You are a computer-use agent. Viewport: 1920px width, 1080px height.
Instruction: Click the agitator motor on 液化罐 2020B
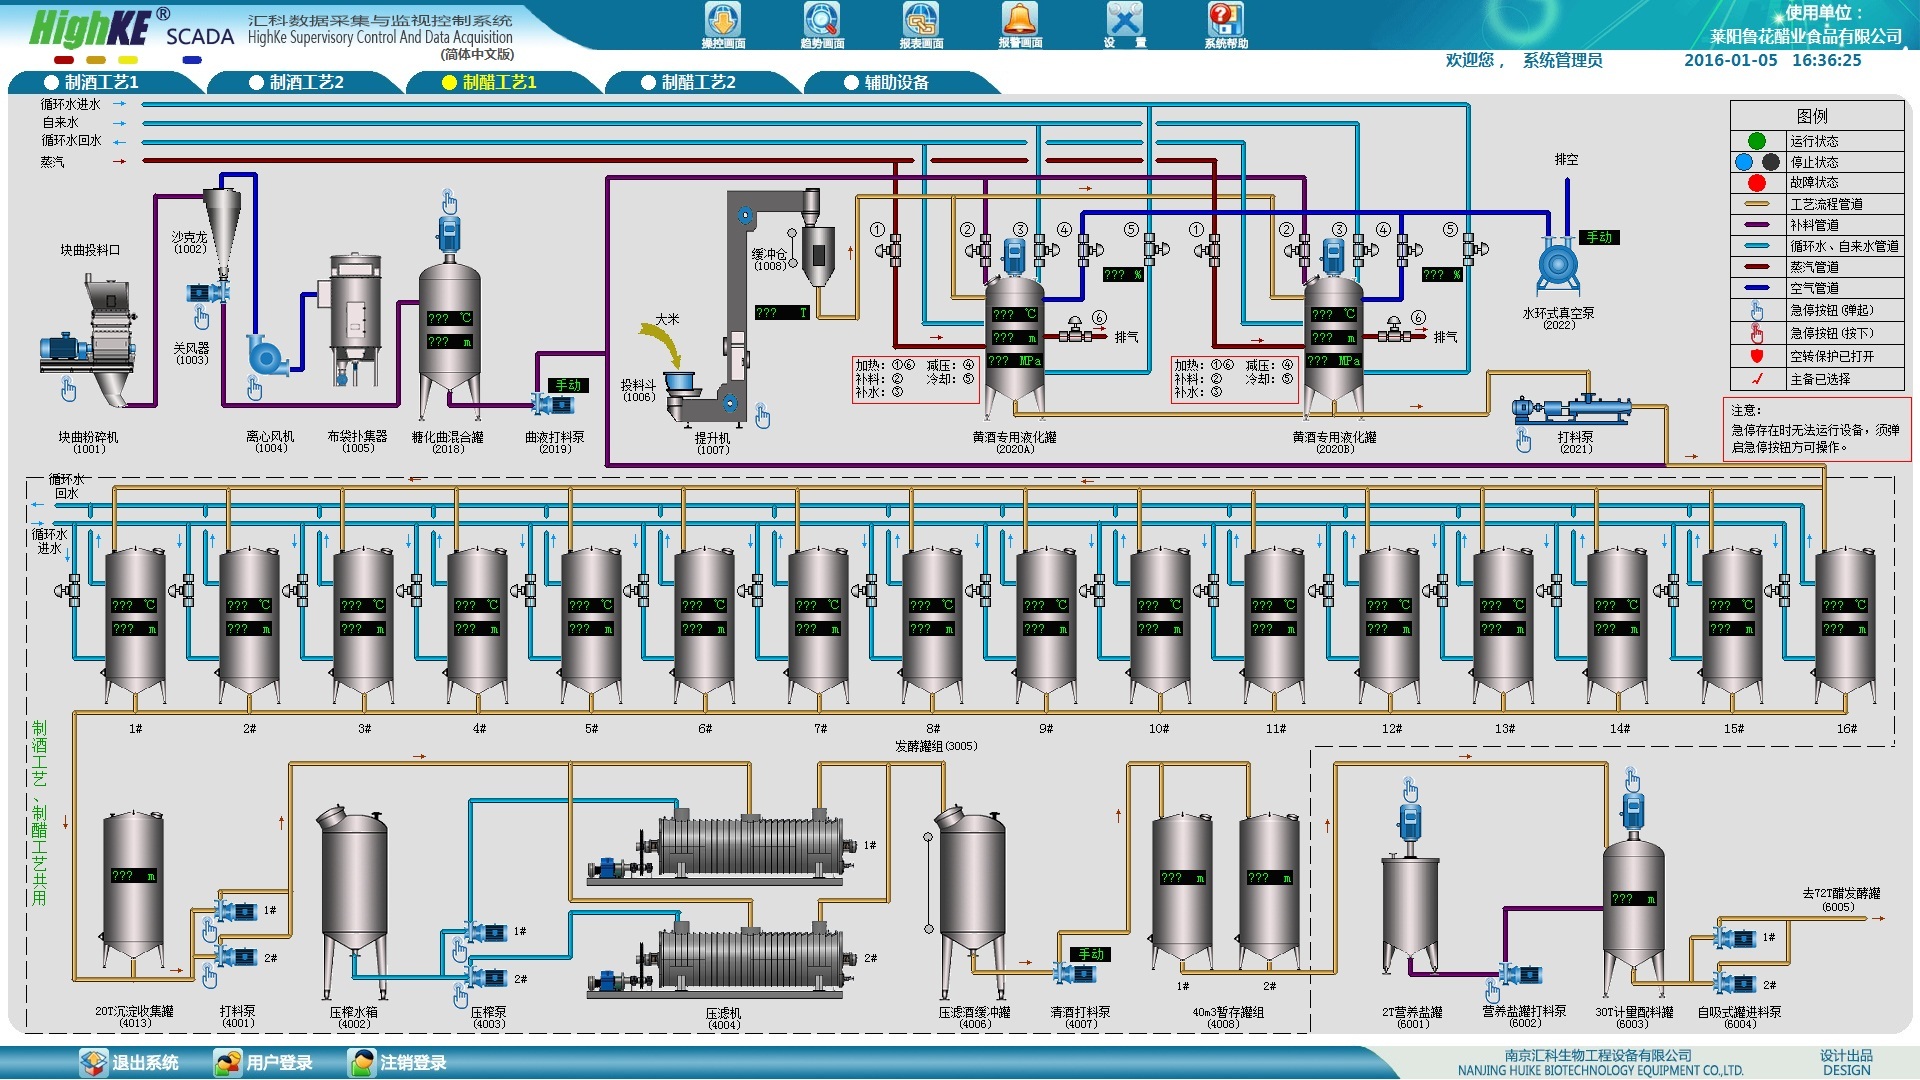click(x=1334, y=257)
